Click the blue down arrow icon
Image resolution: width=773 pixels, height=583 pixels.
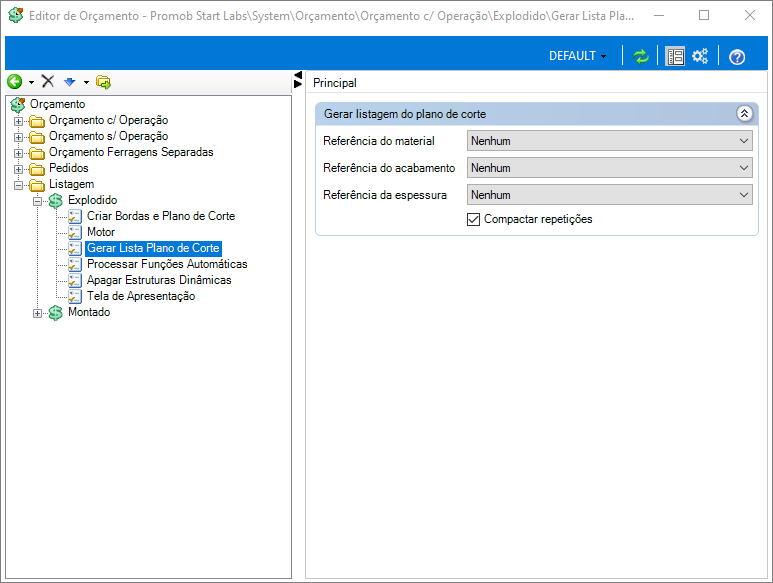69,82
